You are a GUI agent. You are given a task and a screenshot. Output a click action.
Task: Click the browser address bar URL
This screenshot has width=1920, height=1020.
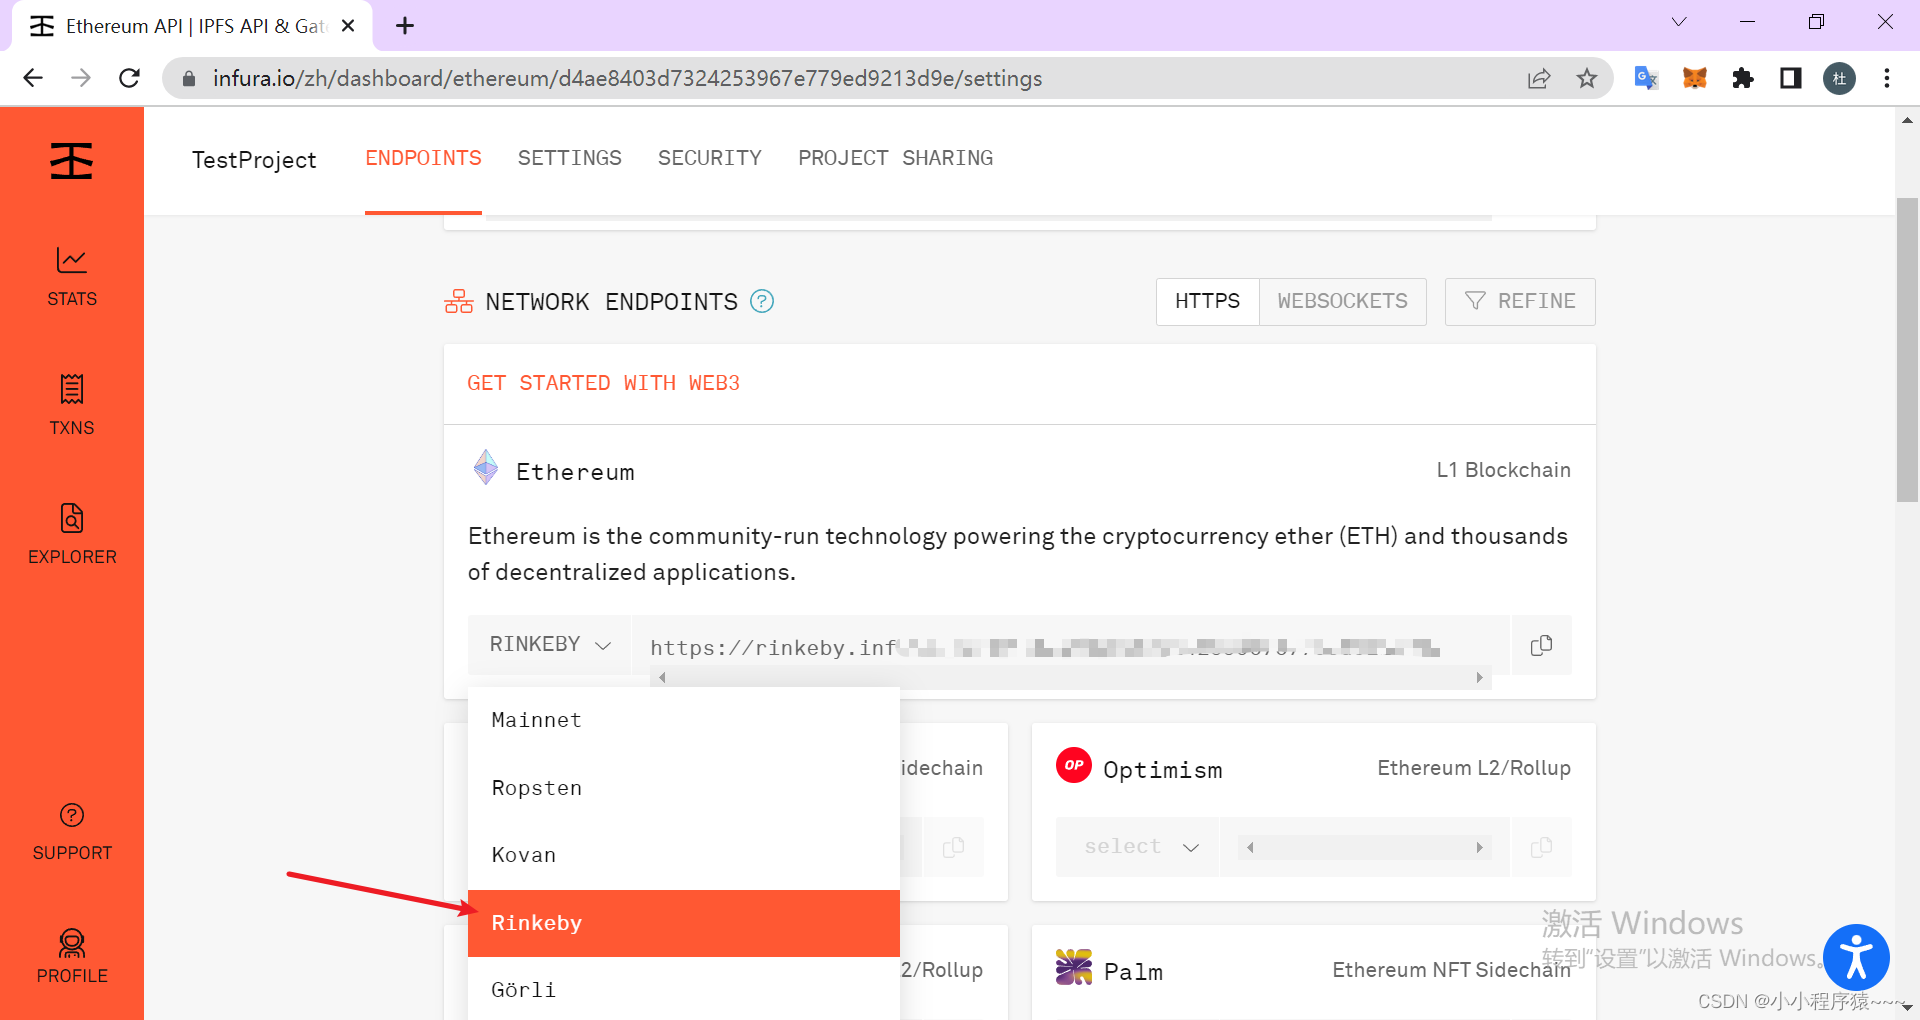(x=627, y=78)
